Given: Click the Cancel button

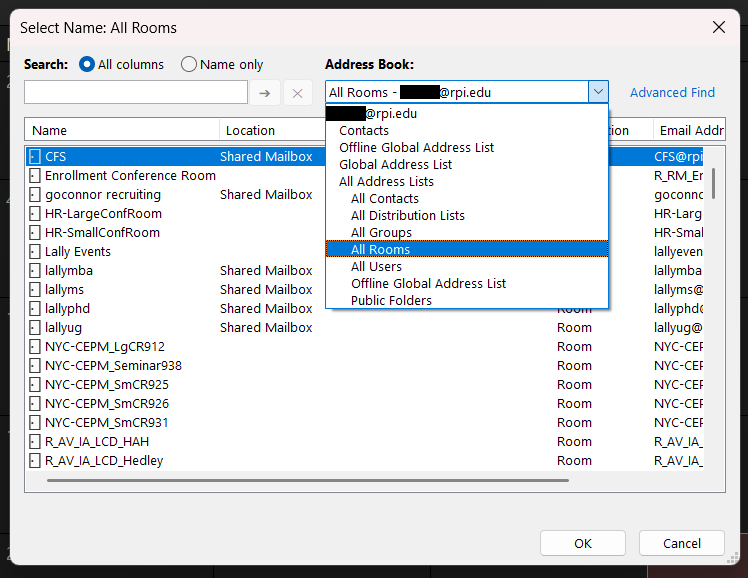Looking at the screenshot, I should pos(682,543).
